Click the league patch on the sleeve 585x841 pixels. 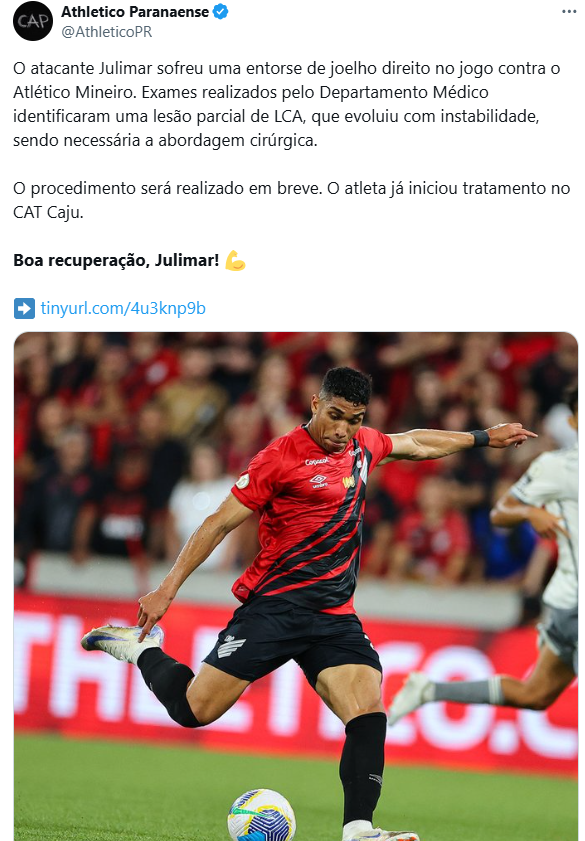point(243,481)
